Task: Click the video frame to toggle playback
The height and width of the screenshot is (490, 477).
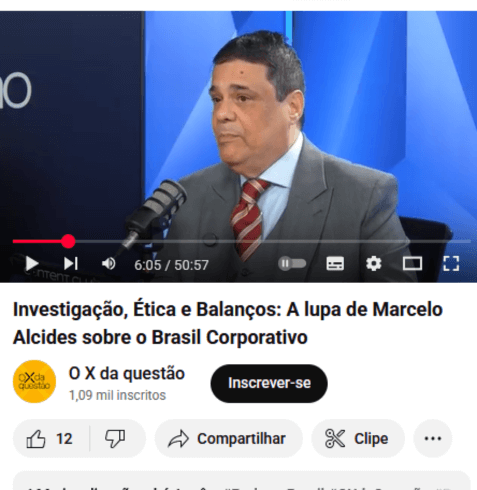Action: click(x=238, y=127)
